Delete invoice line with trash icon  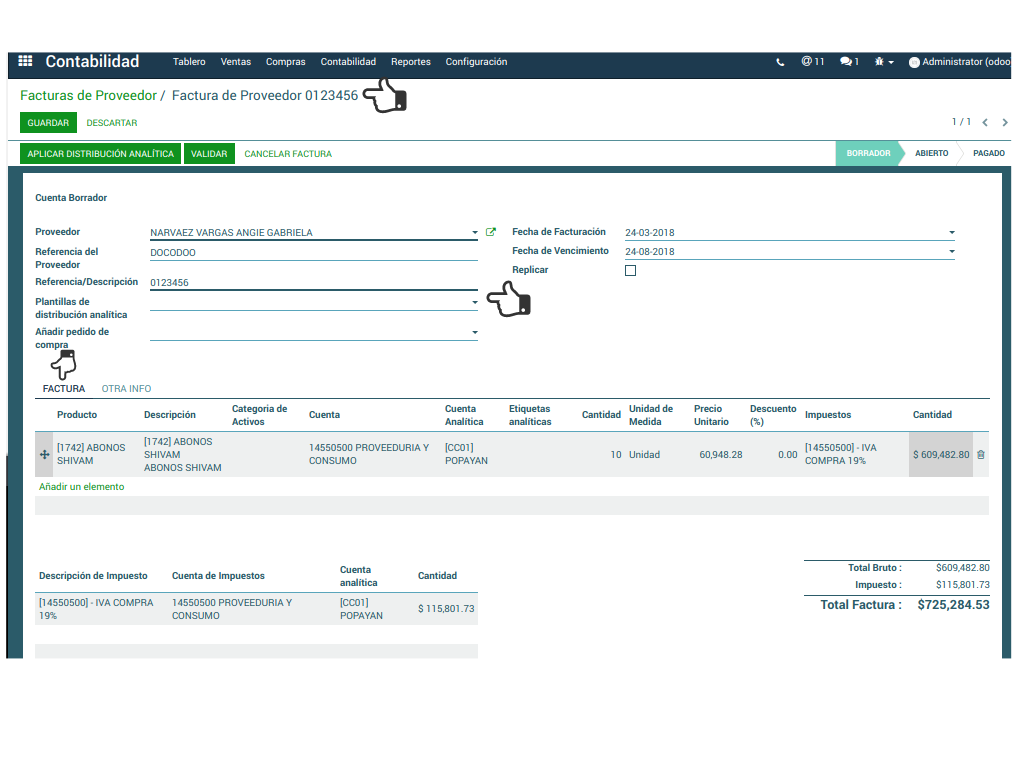[980, 454]
